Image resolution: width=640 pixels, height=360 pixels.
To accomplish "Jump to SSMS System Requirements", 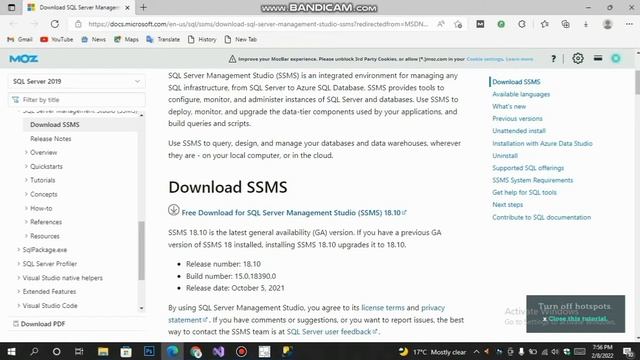I will [532, 180].
